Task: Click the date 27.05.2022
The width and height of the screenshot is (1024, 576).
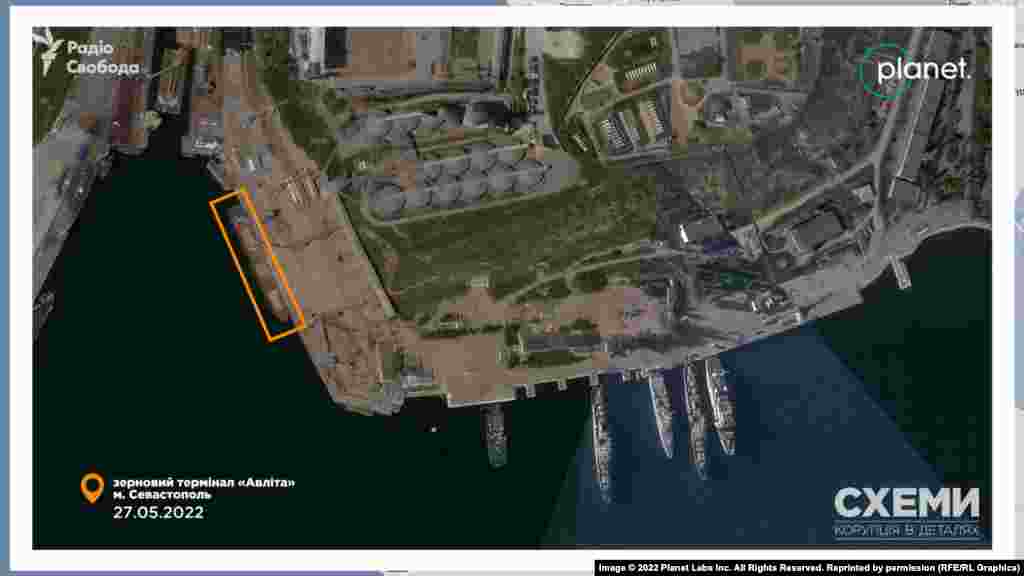Action: [158, 513]
